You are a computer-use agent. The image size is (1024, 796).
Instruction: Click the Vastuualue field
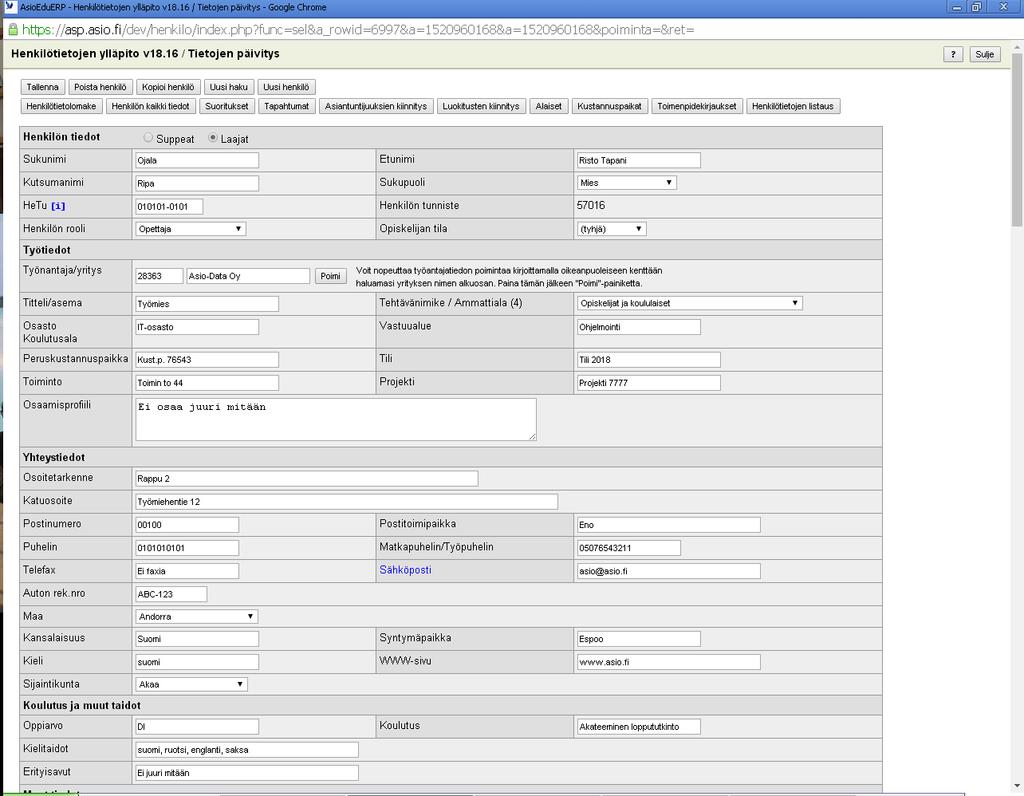638,326
